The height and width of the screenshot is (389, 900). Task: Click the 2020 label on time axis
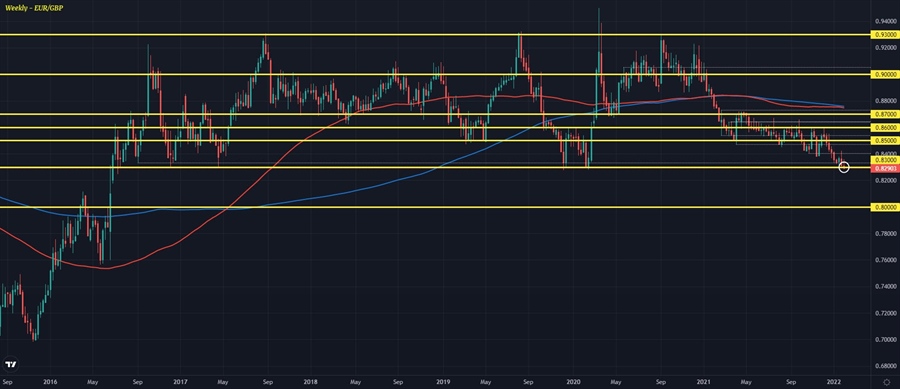[x=573, y=381]
